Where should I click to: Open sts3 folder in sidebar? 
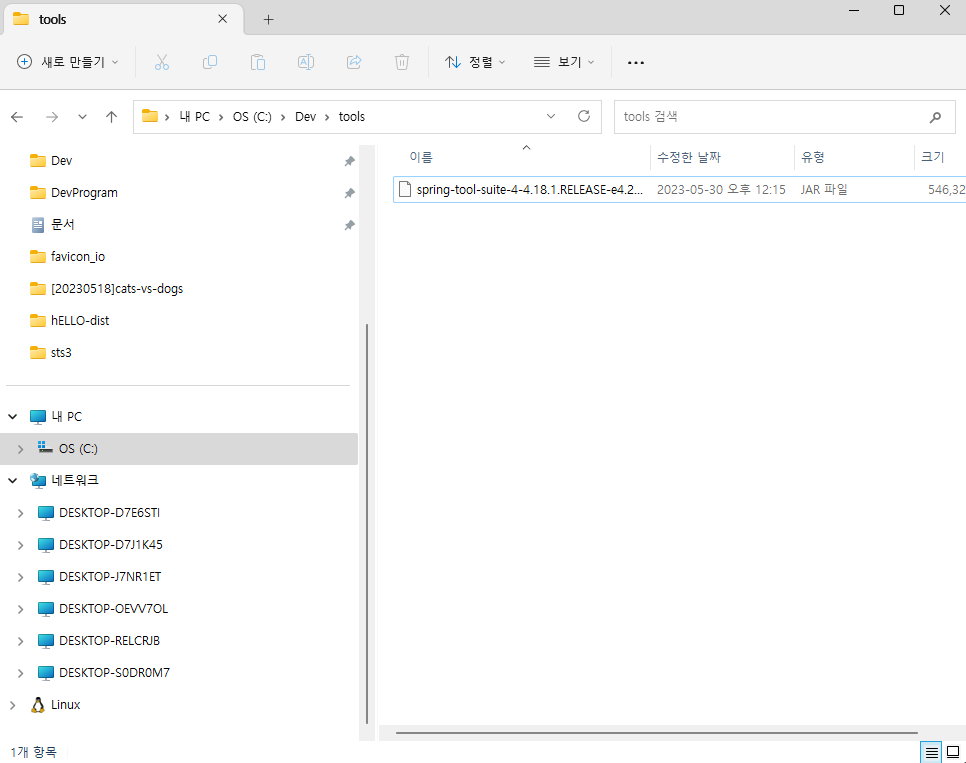click(x=61, y=353)
